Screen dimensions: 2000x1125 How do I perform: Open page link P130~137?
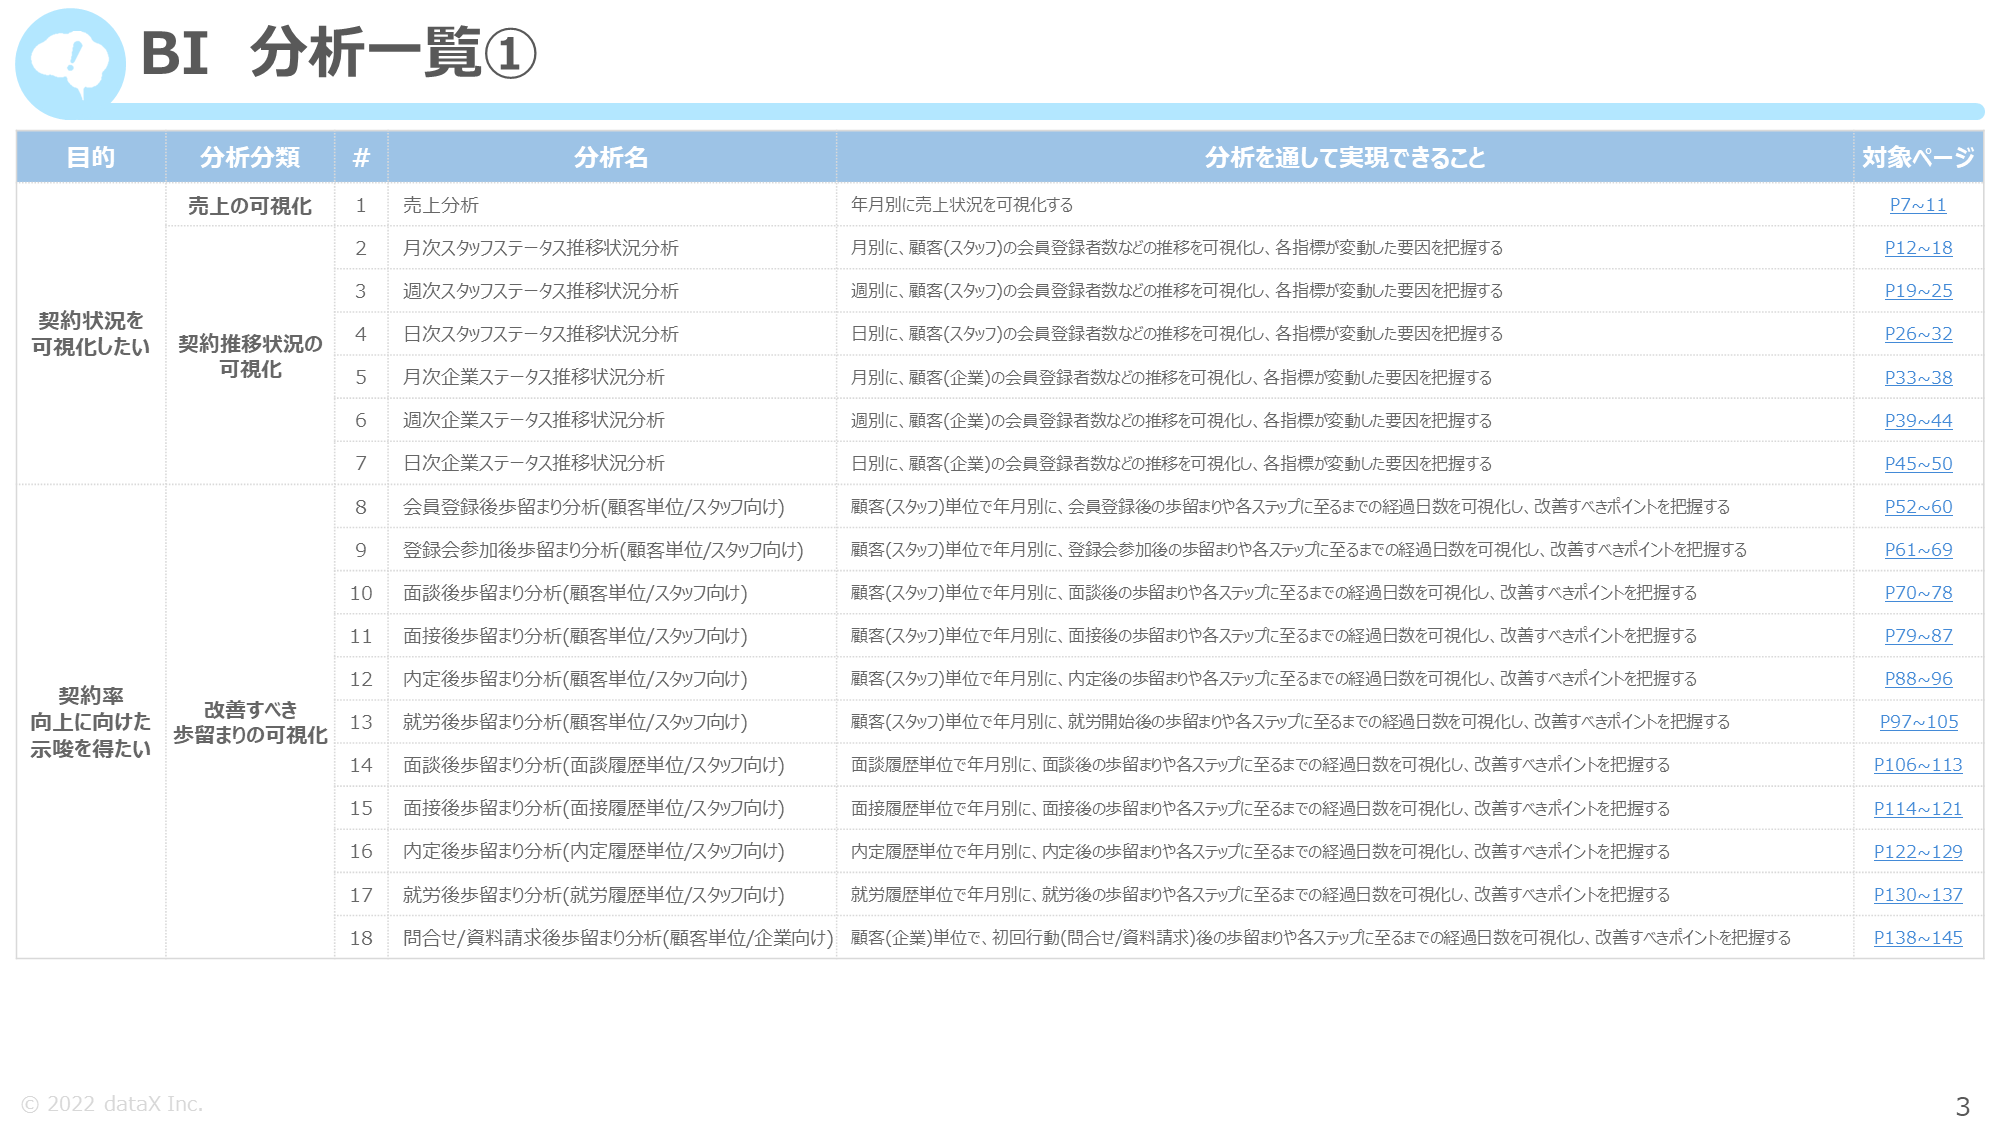[1918, 895]
